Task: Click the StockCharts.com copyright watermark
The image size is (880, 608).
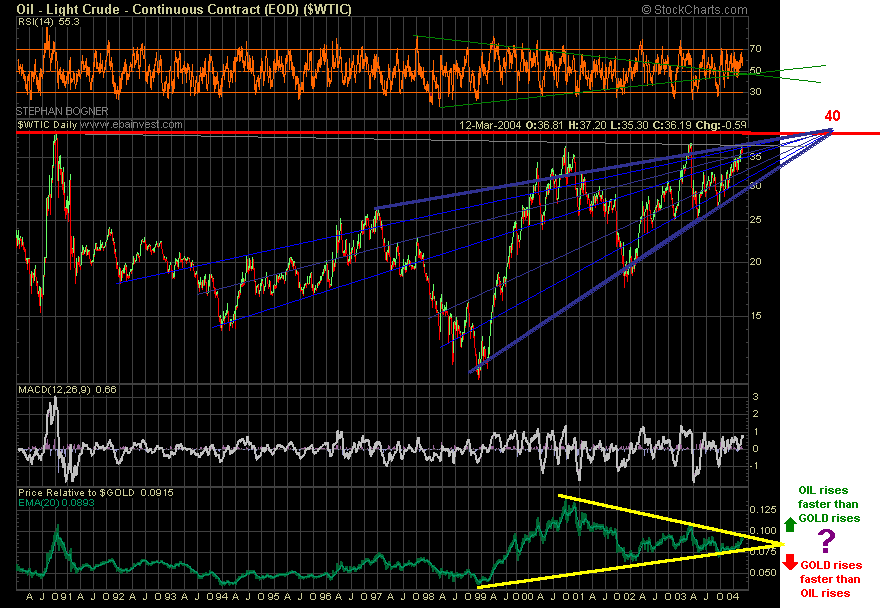Action: [694, 10]
